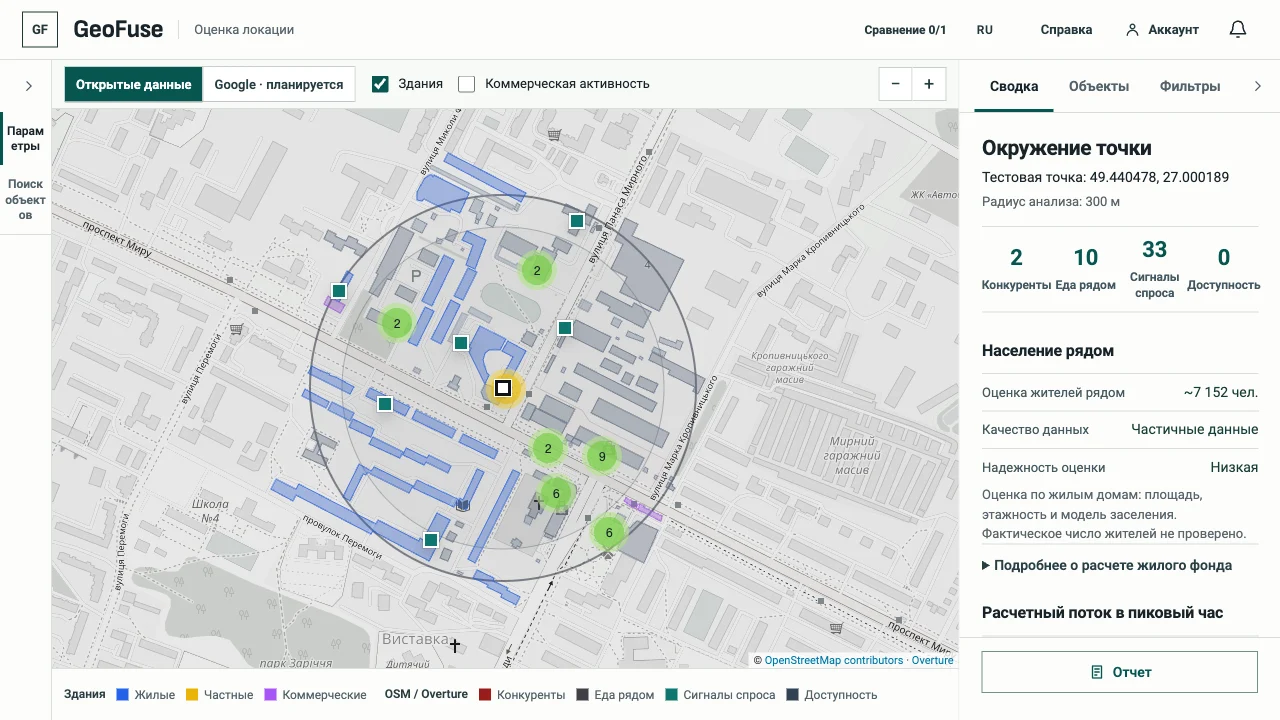Enable the Коммерческая активность checkbox
Viewport: 1280px width, 720px height.
tap(466, 84)
